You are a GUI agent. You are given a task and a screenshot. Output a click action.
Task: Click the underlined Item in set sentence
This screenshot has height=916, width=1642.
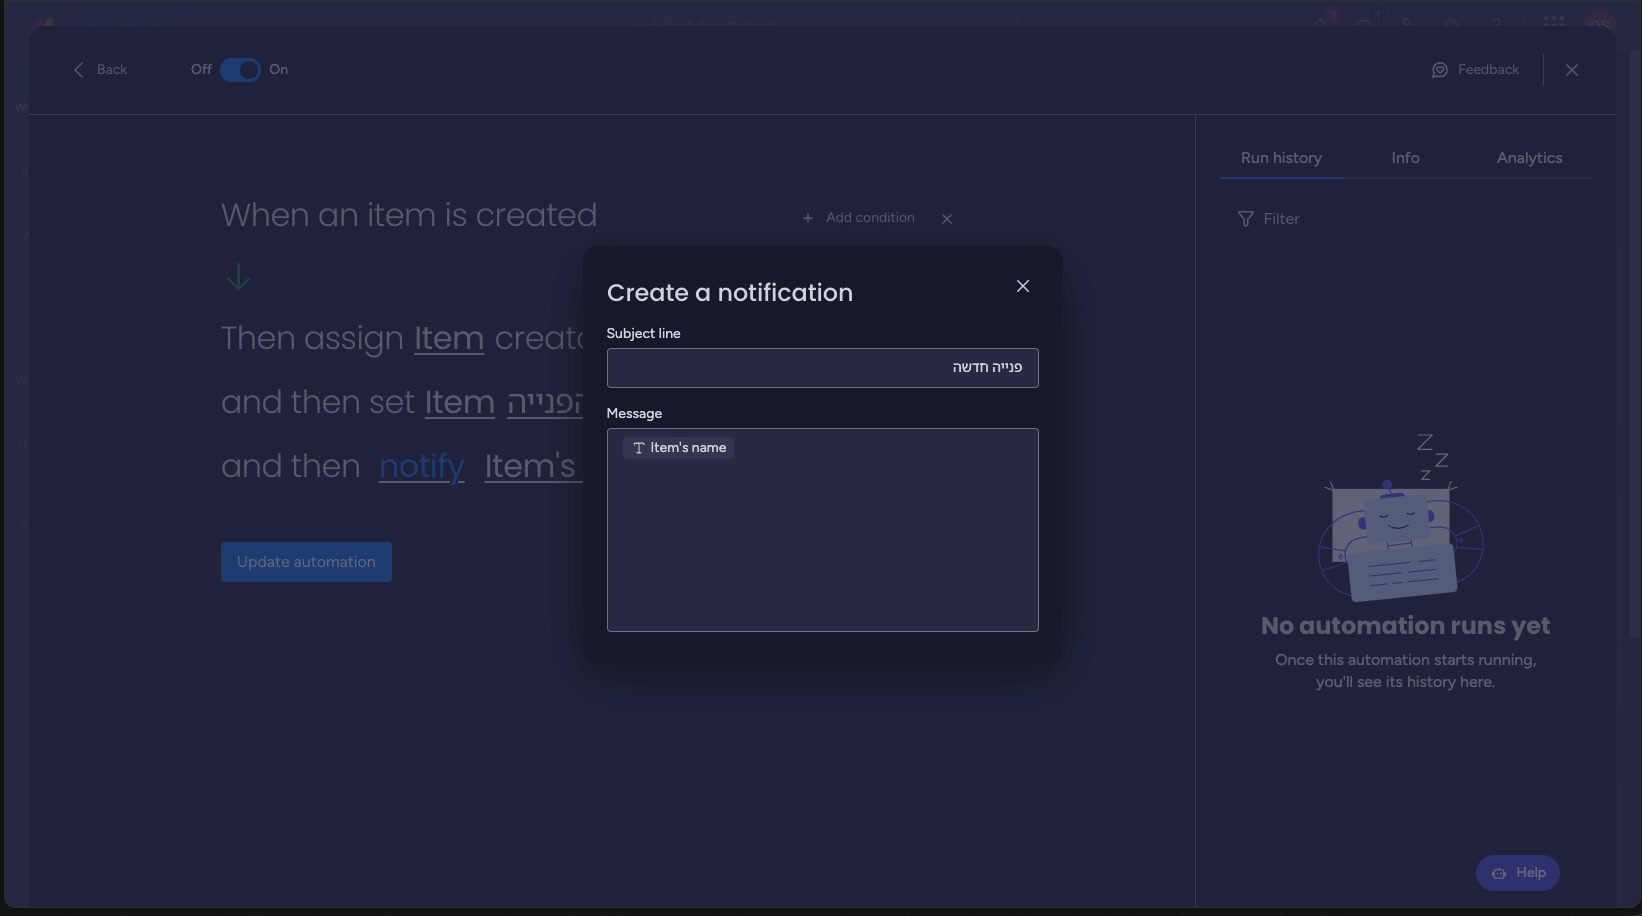click(x=459, y=402)
